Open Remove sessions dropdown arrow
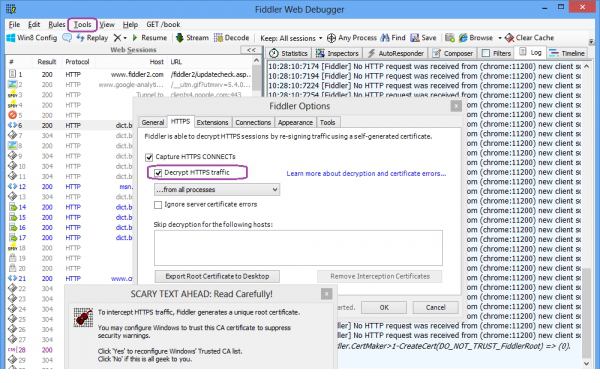The width and height of the screenshot is (600, 383). pyautogui.click(x=125, y=38)
